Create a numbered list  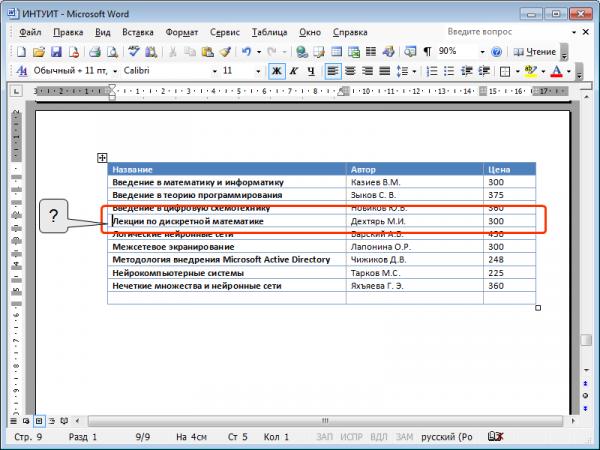point(432,71)
